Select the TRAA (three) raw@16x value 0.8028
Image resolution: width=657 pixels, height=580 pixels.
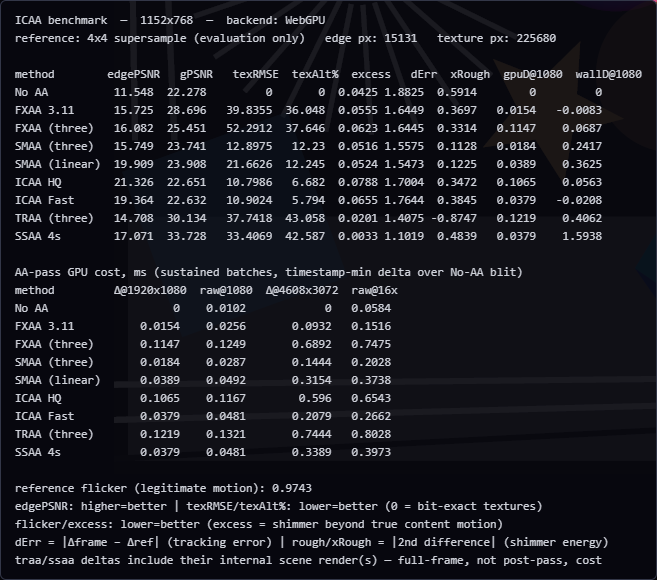point(371,435)
